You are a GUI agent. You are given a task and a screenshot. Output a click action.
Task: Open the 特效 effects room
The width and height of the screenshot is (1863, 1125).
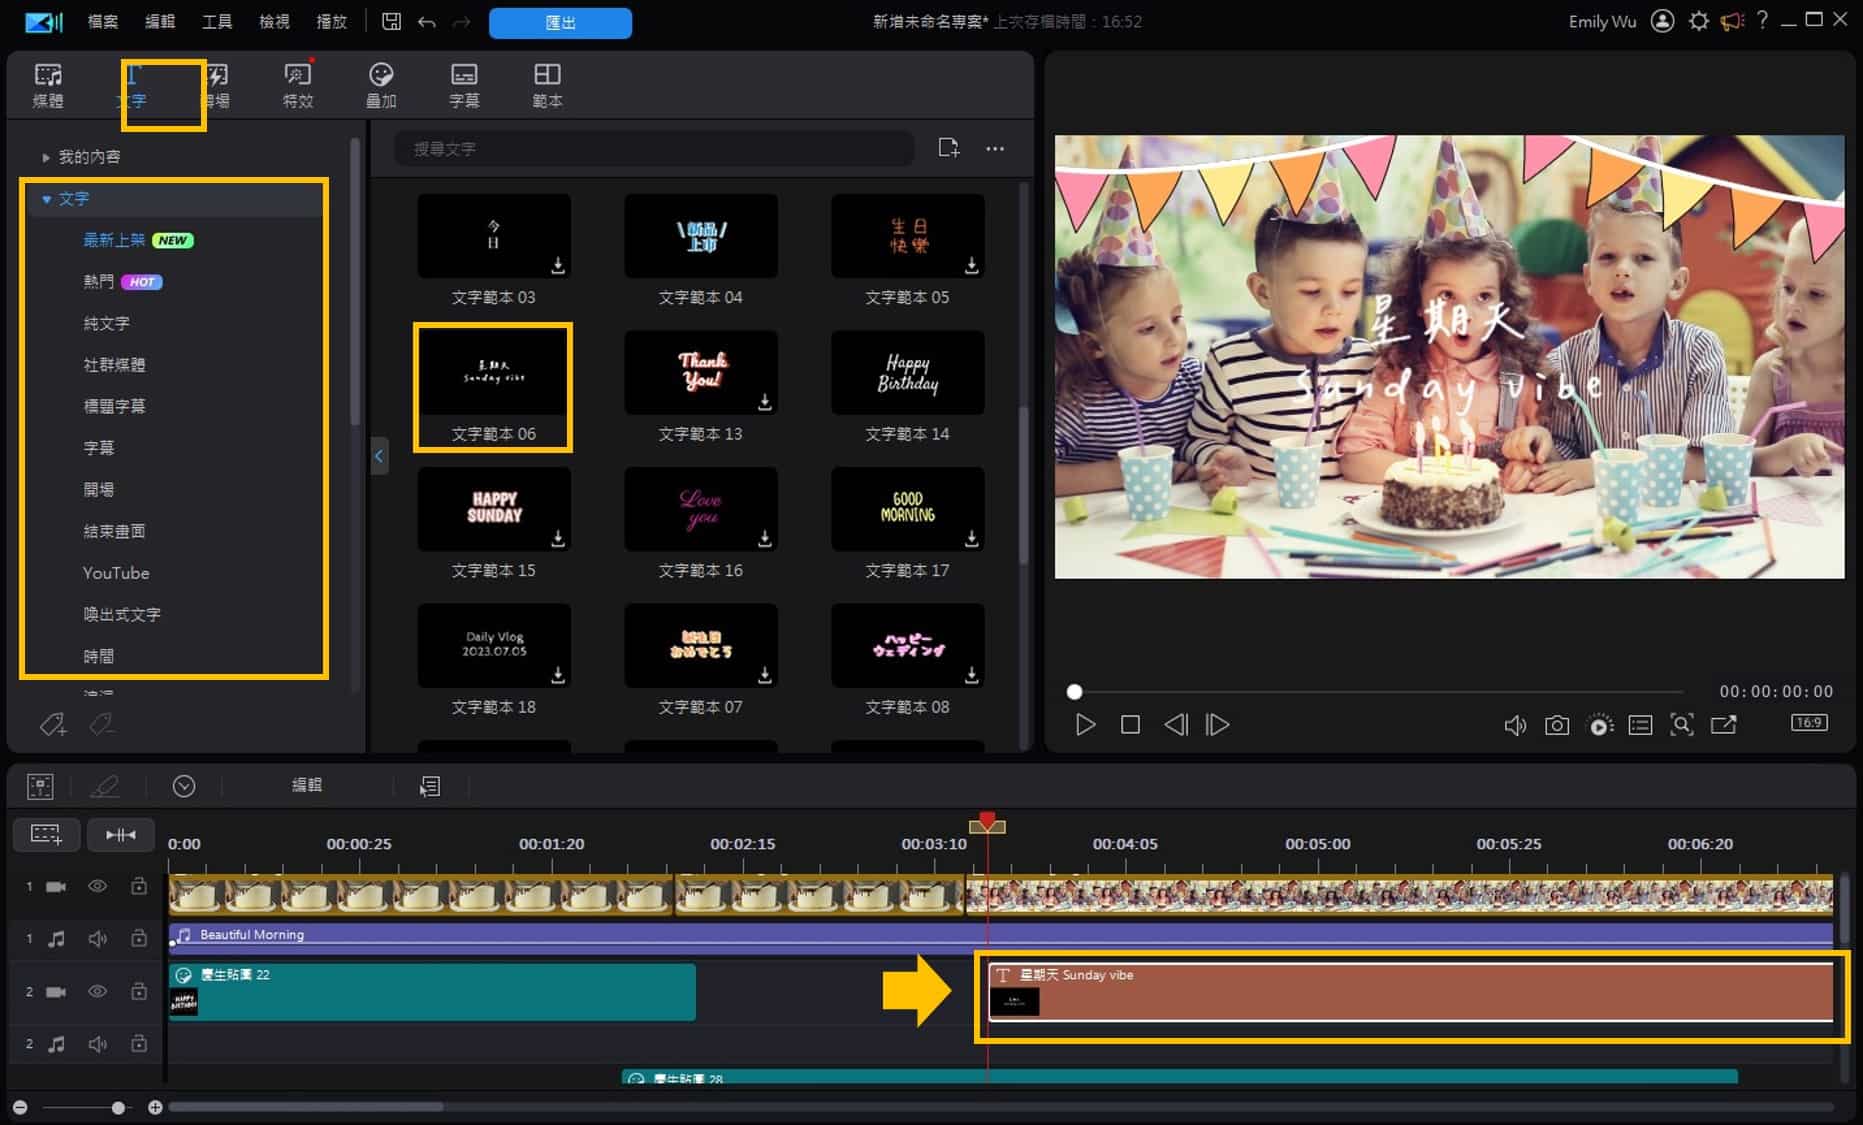click(x=298, y=85)
